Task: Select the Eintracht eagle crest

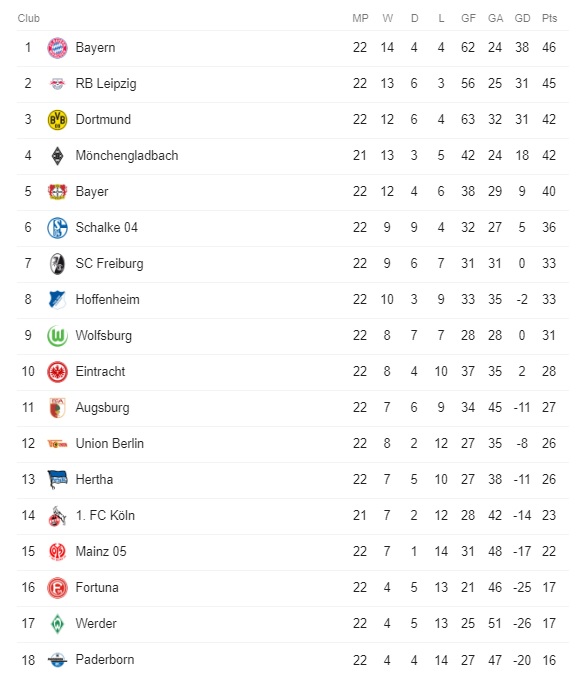Action: pos(57,372)
